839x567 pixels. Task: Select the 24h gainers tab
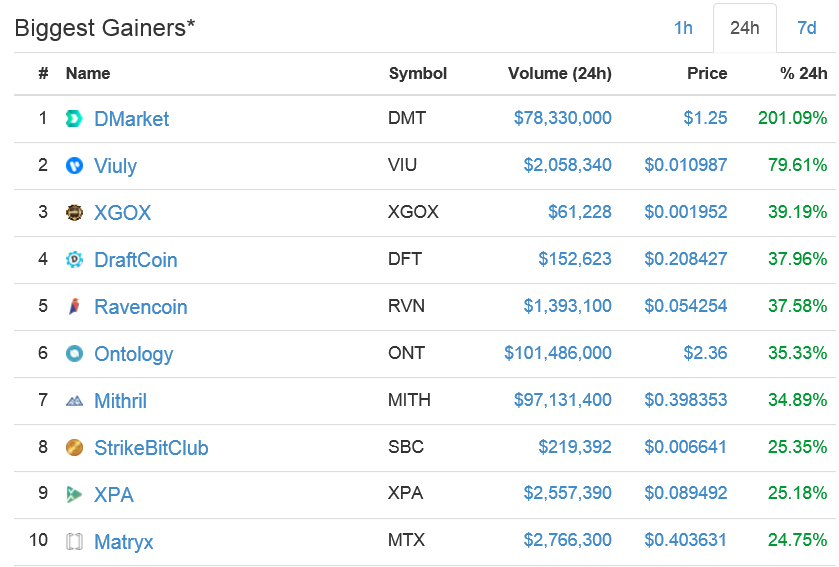click(x=744, y=28)
